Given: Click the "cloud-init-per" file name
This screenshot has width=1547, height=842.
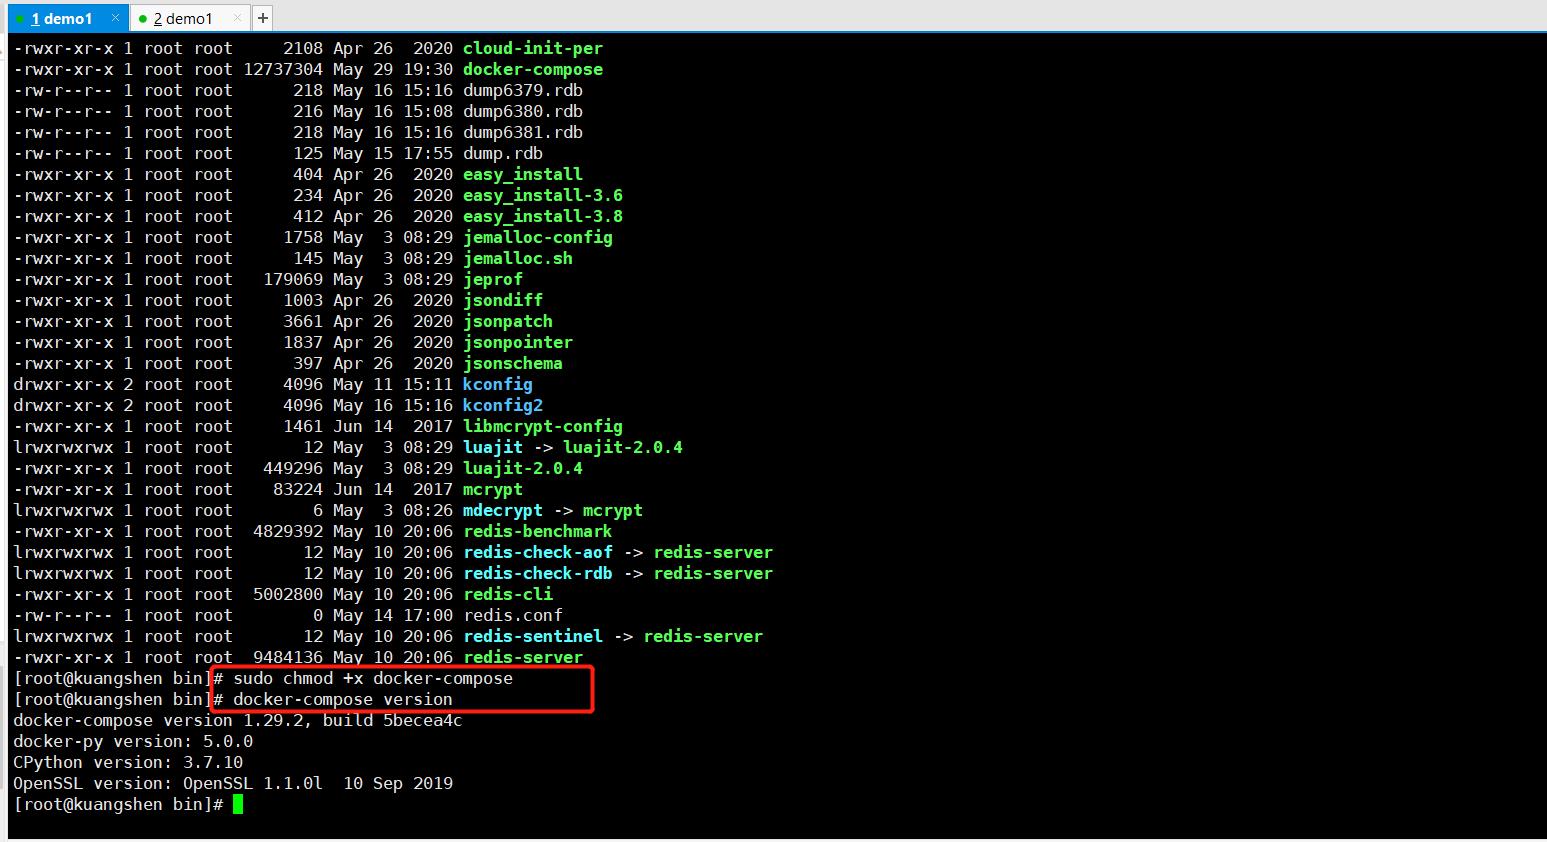Looking at the screenshot, I should 533,48.
